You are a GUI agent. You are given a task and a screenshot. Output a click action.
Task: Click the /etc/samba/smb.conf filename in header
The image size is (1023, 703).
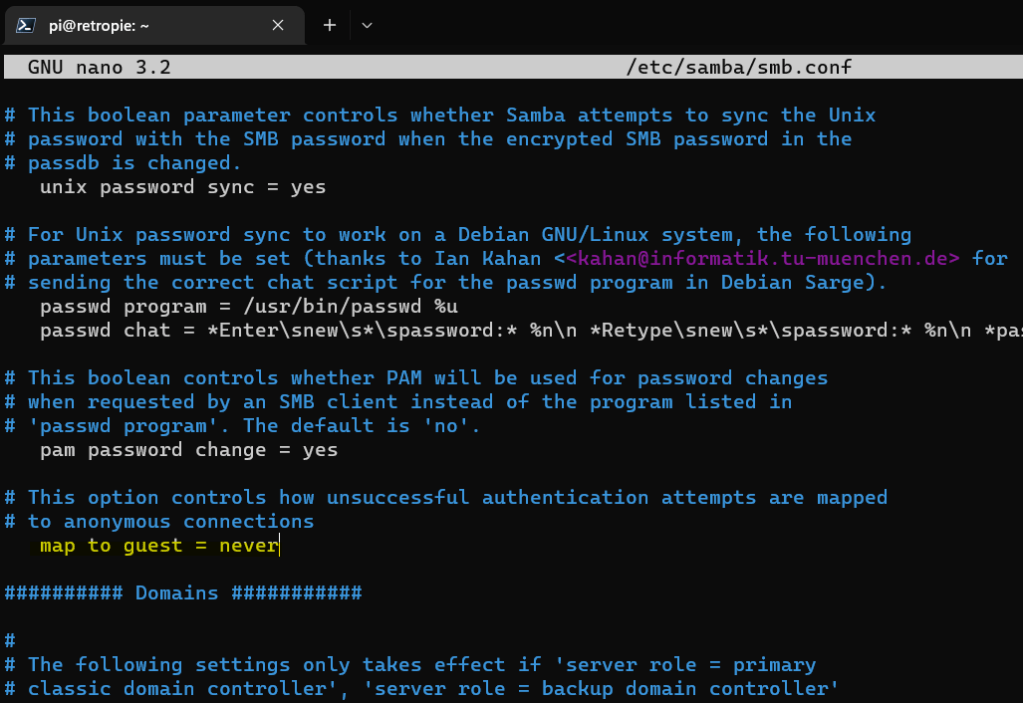(738, 68)
